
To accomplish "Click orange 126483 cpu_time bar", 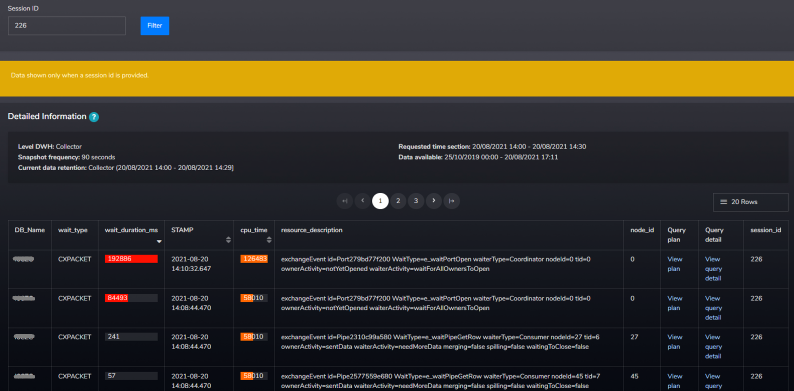I will (x=254, y=259).
